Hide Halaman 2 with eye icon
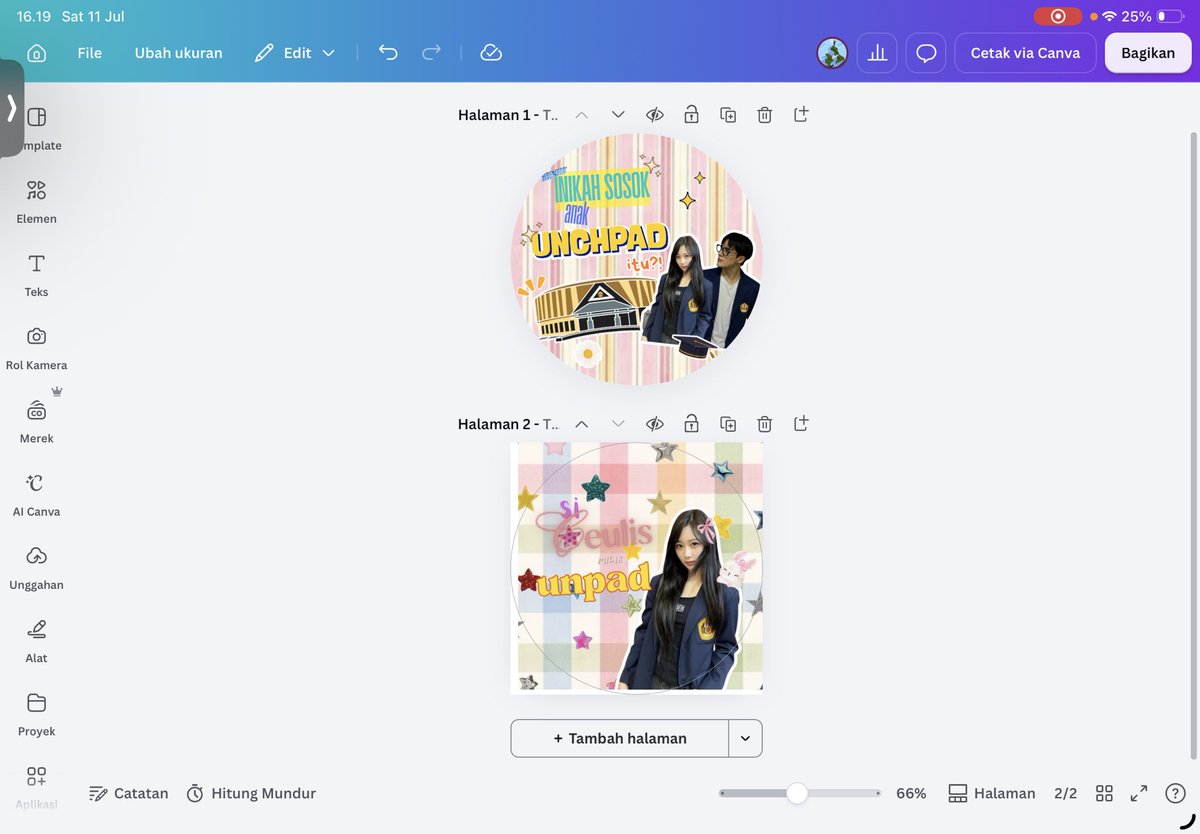Image resolution: width=1200 pixels, height=834 pixels. point(655,424)
